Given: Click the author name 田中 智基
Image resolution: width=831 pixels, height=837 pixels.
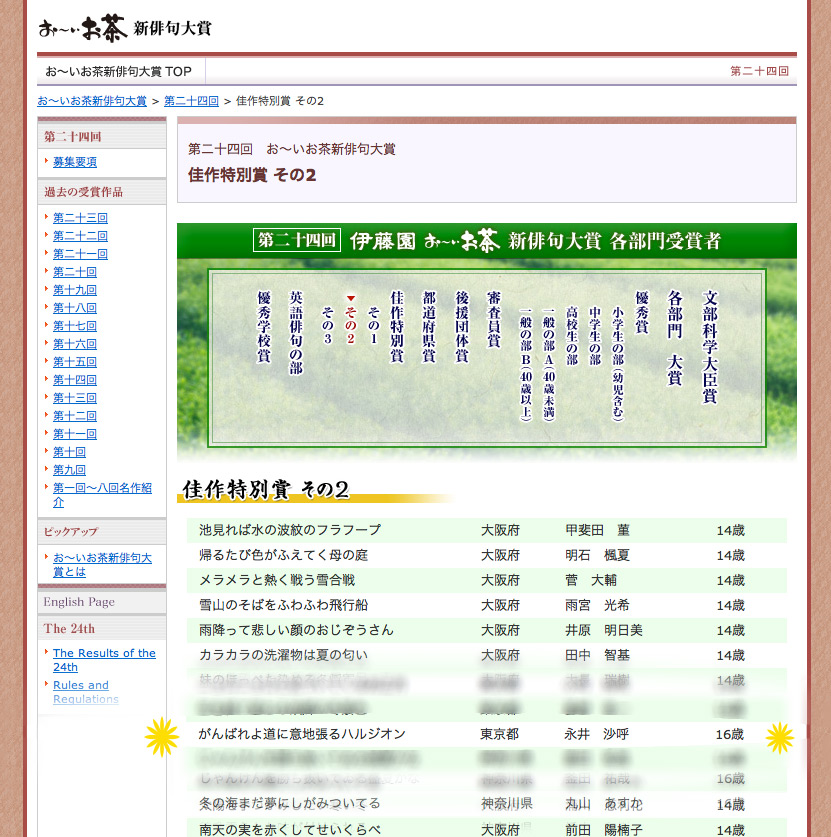Looking at the screenshot, I should (598, 656).
